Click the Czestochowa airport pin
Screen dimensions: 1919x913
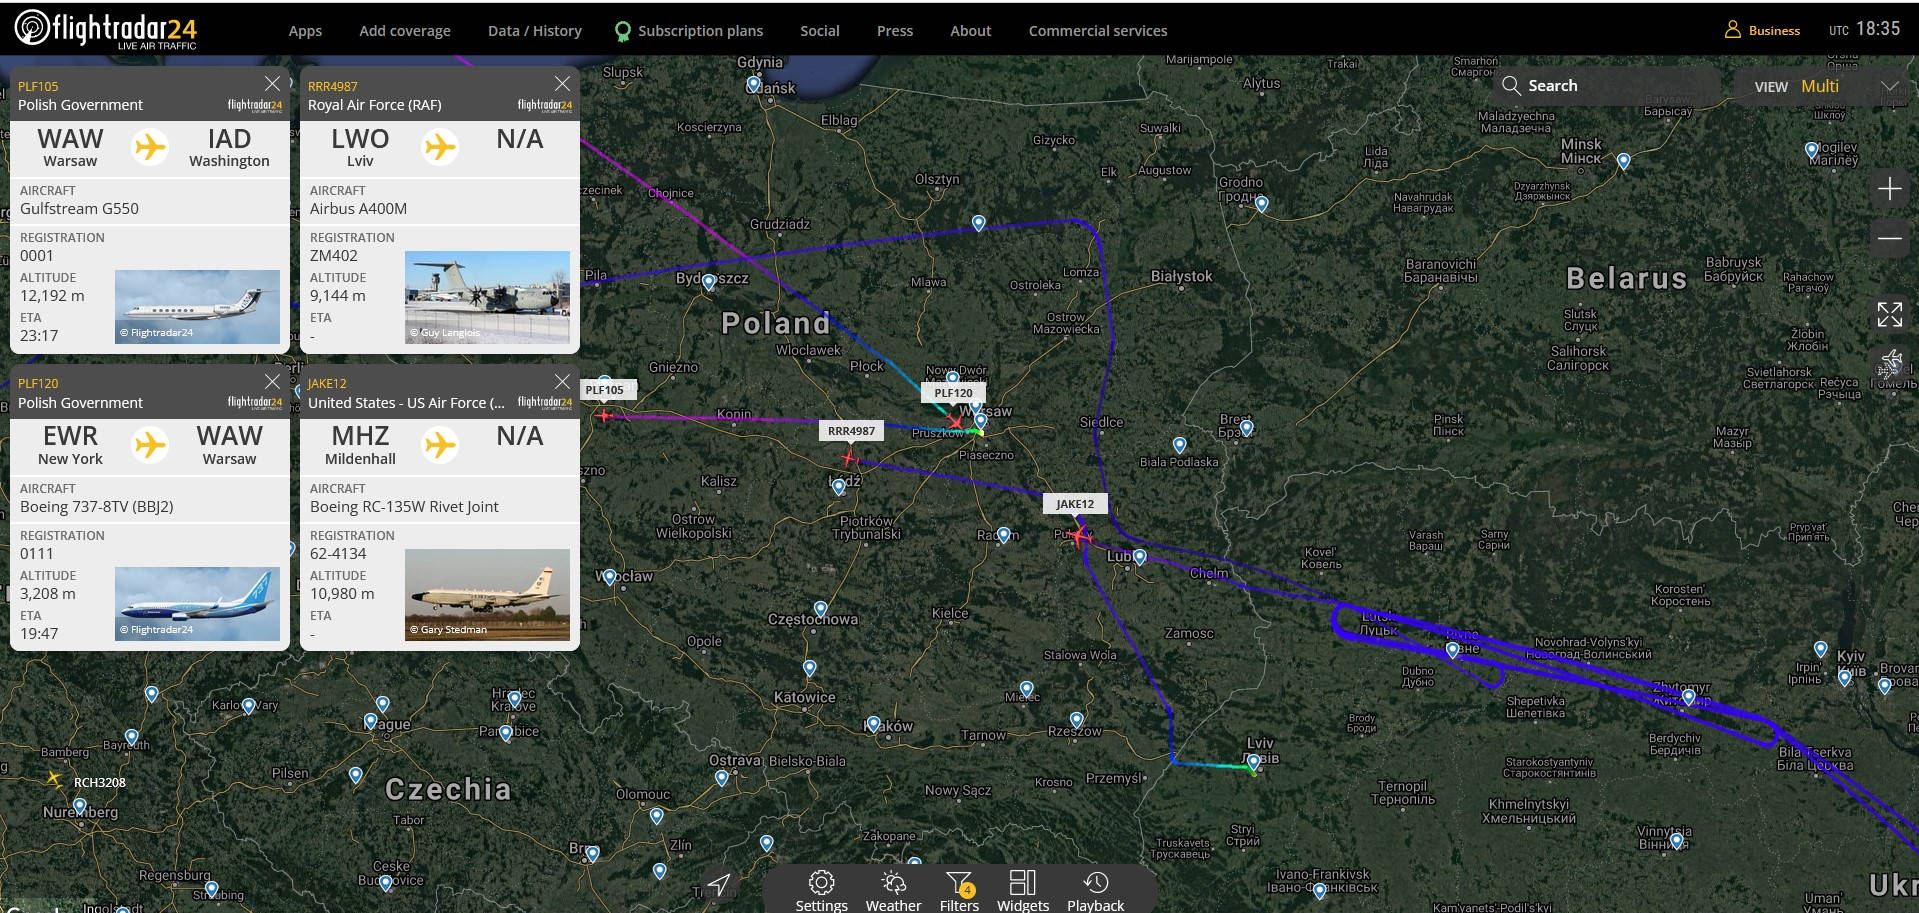tap(820, 608)
